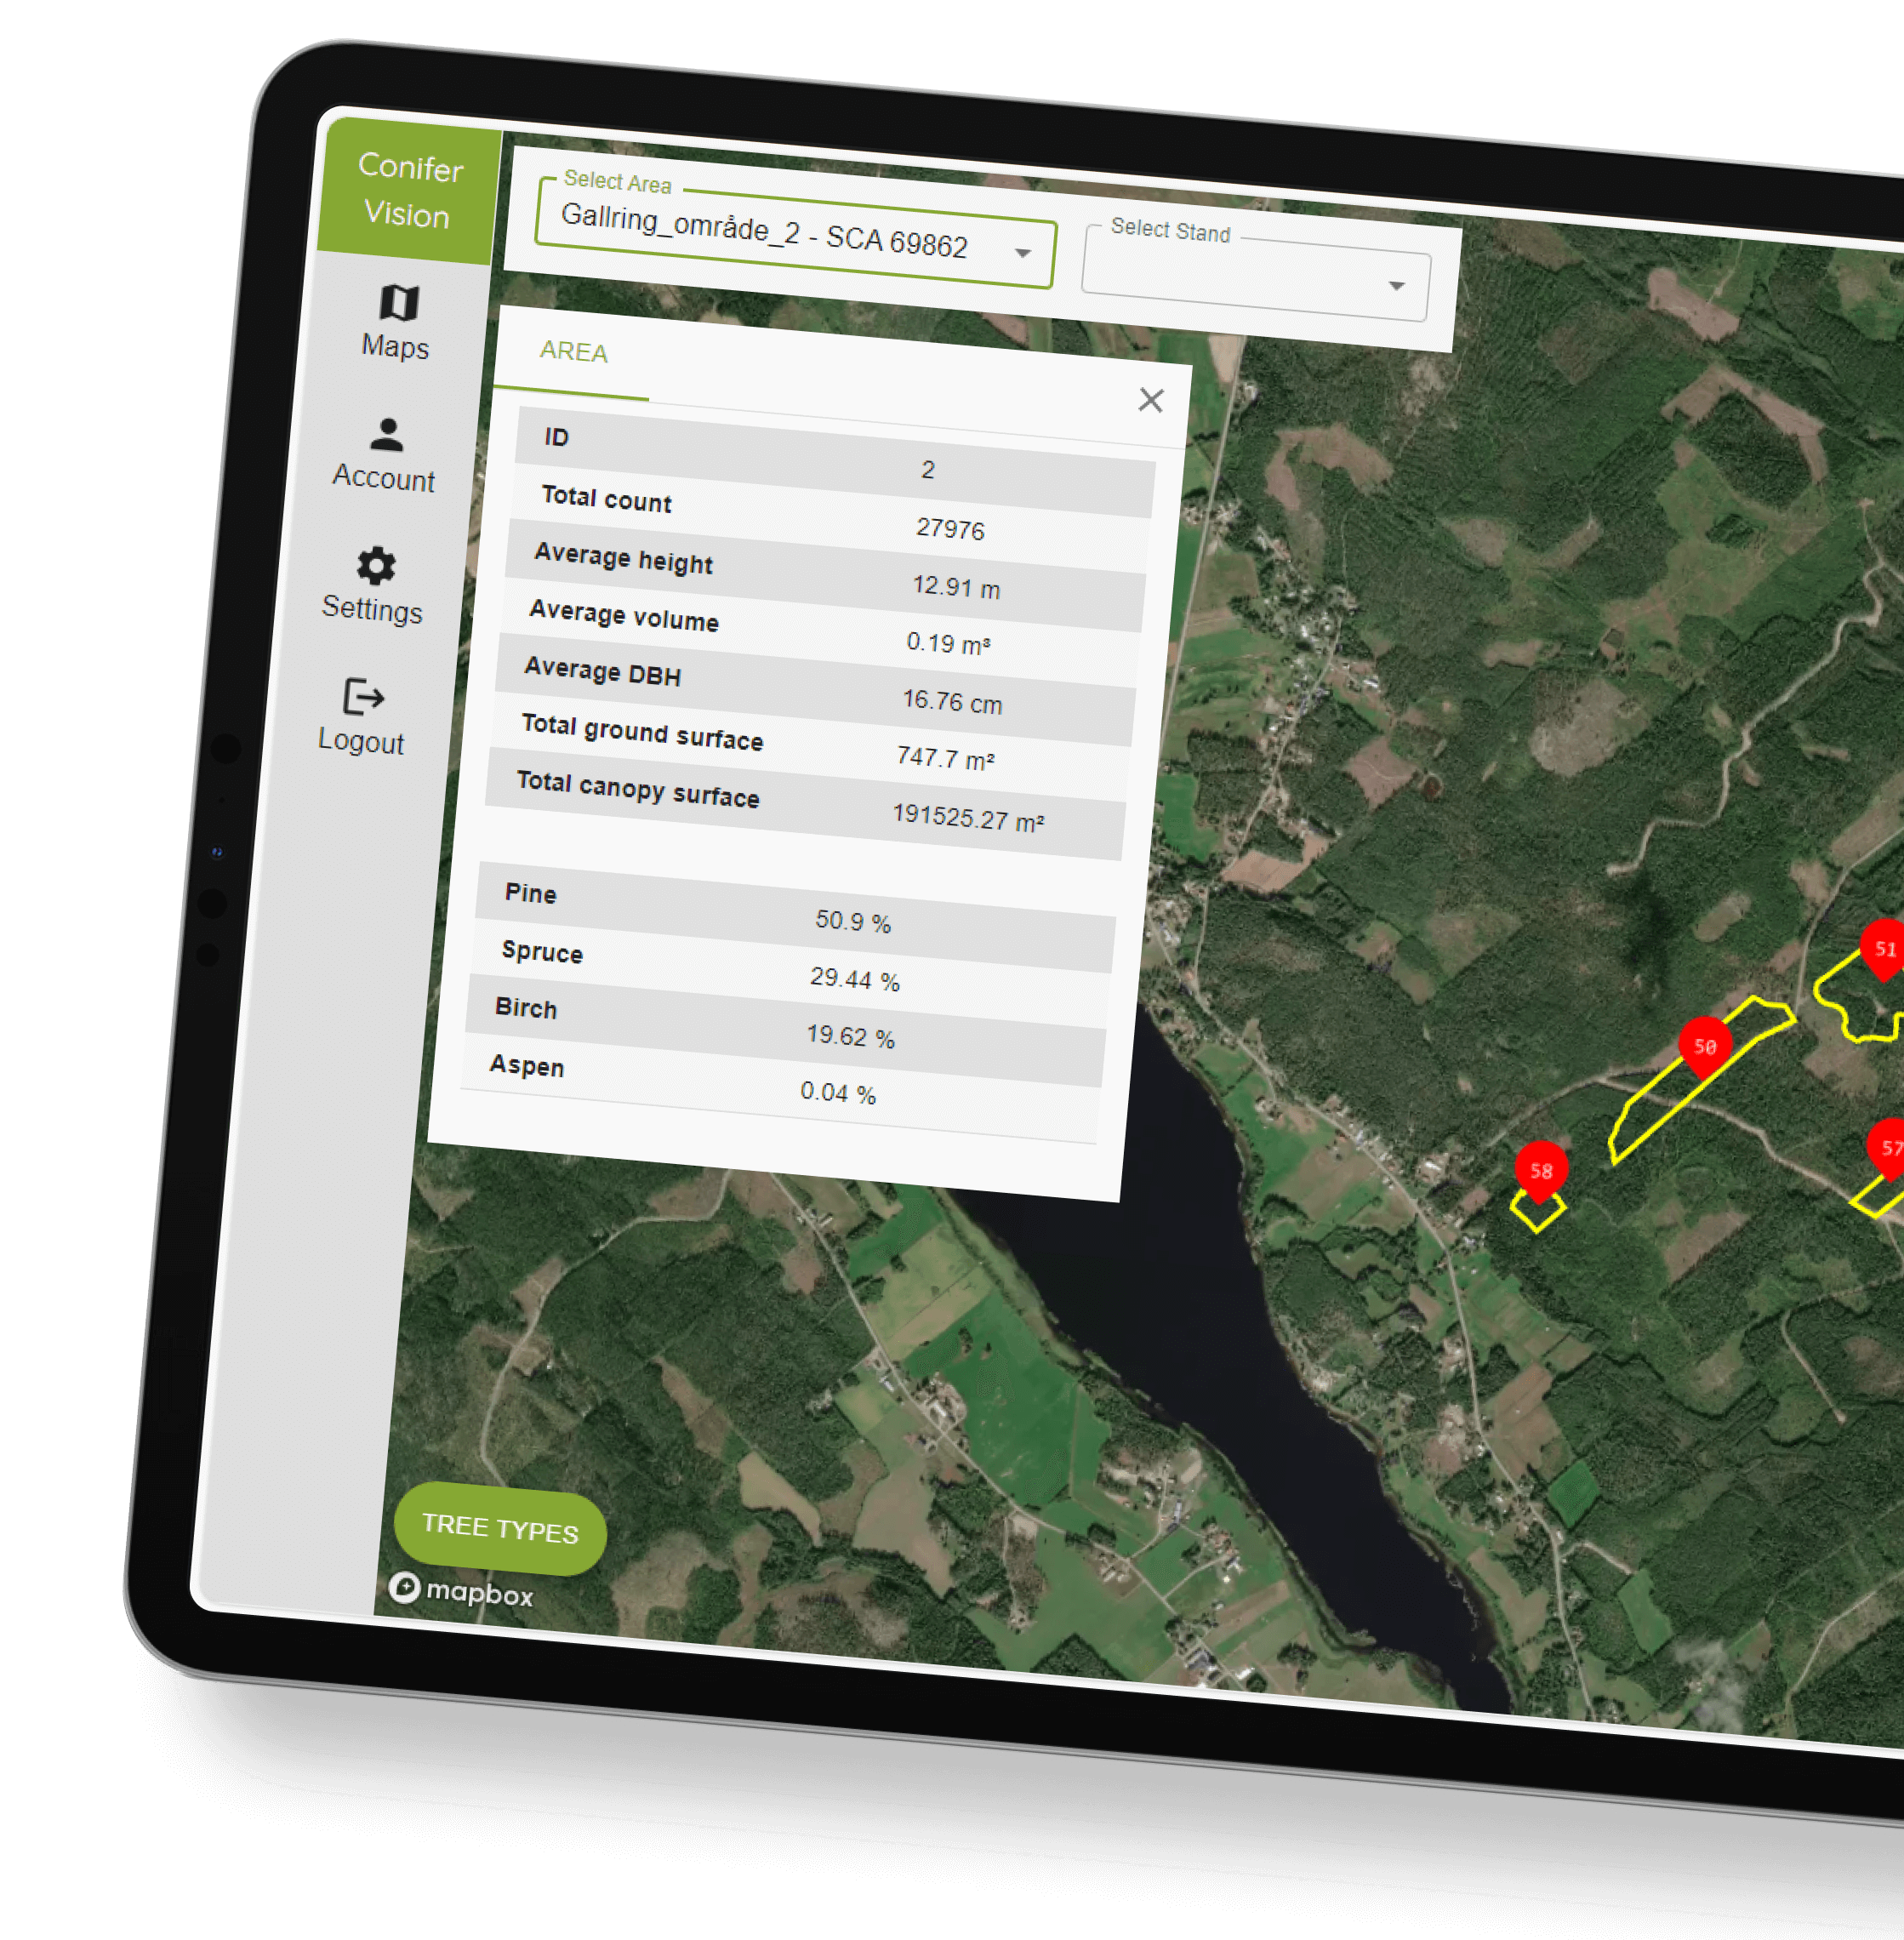Image resolution: width=1904 pixels, height=1940 pixels.
Task: Open the Maps section icon
Action: [x=399, y=303]
